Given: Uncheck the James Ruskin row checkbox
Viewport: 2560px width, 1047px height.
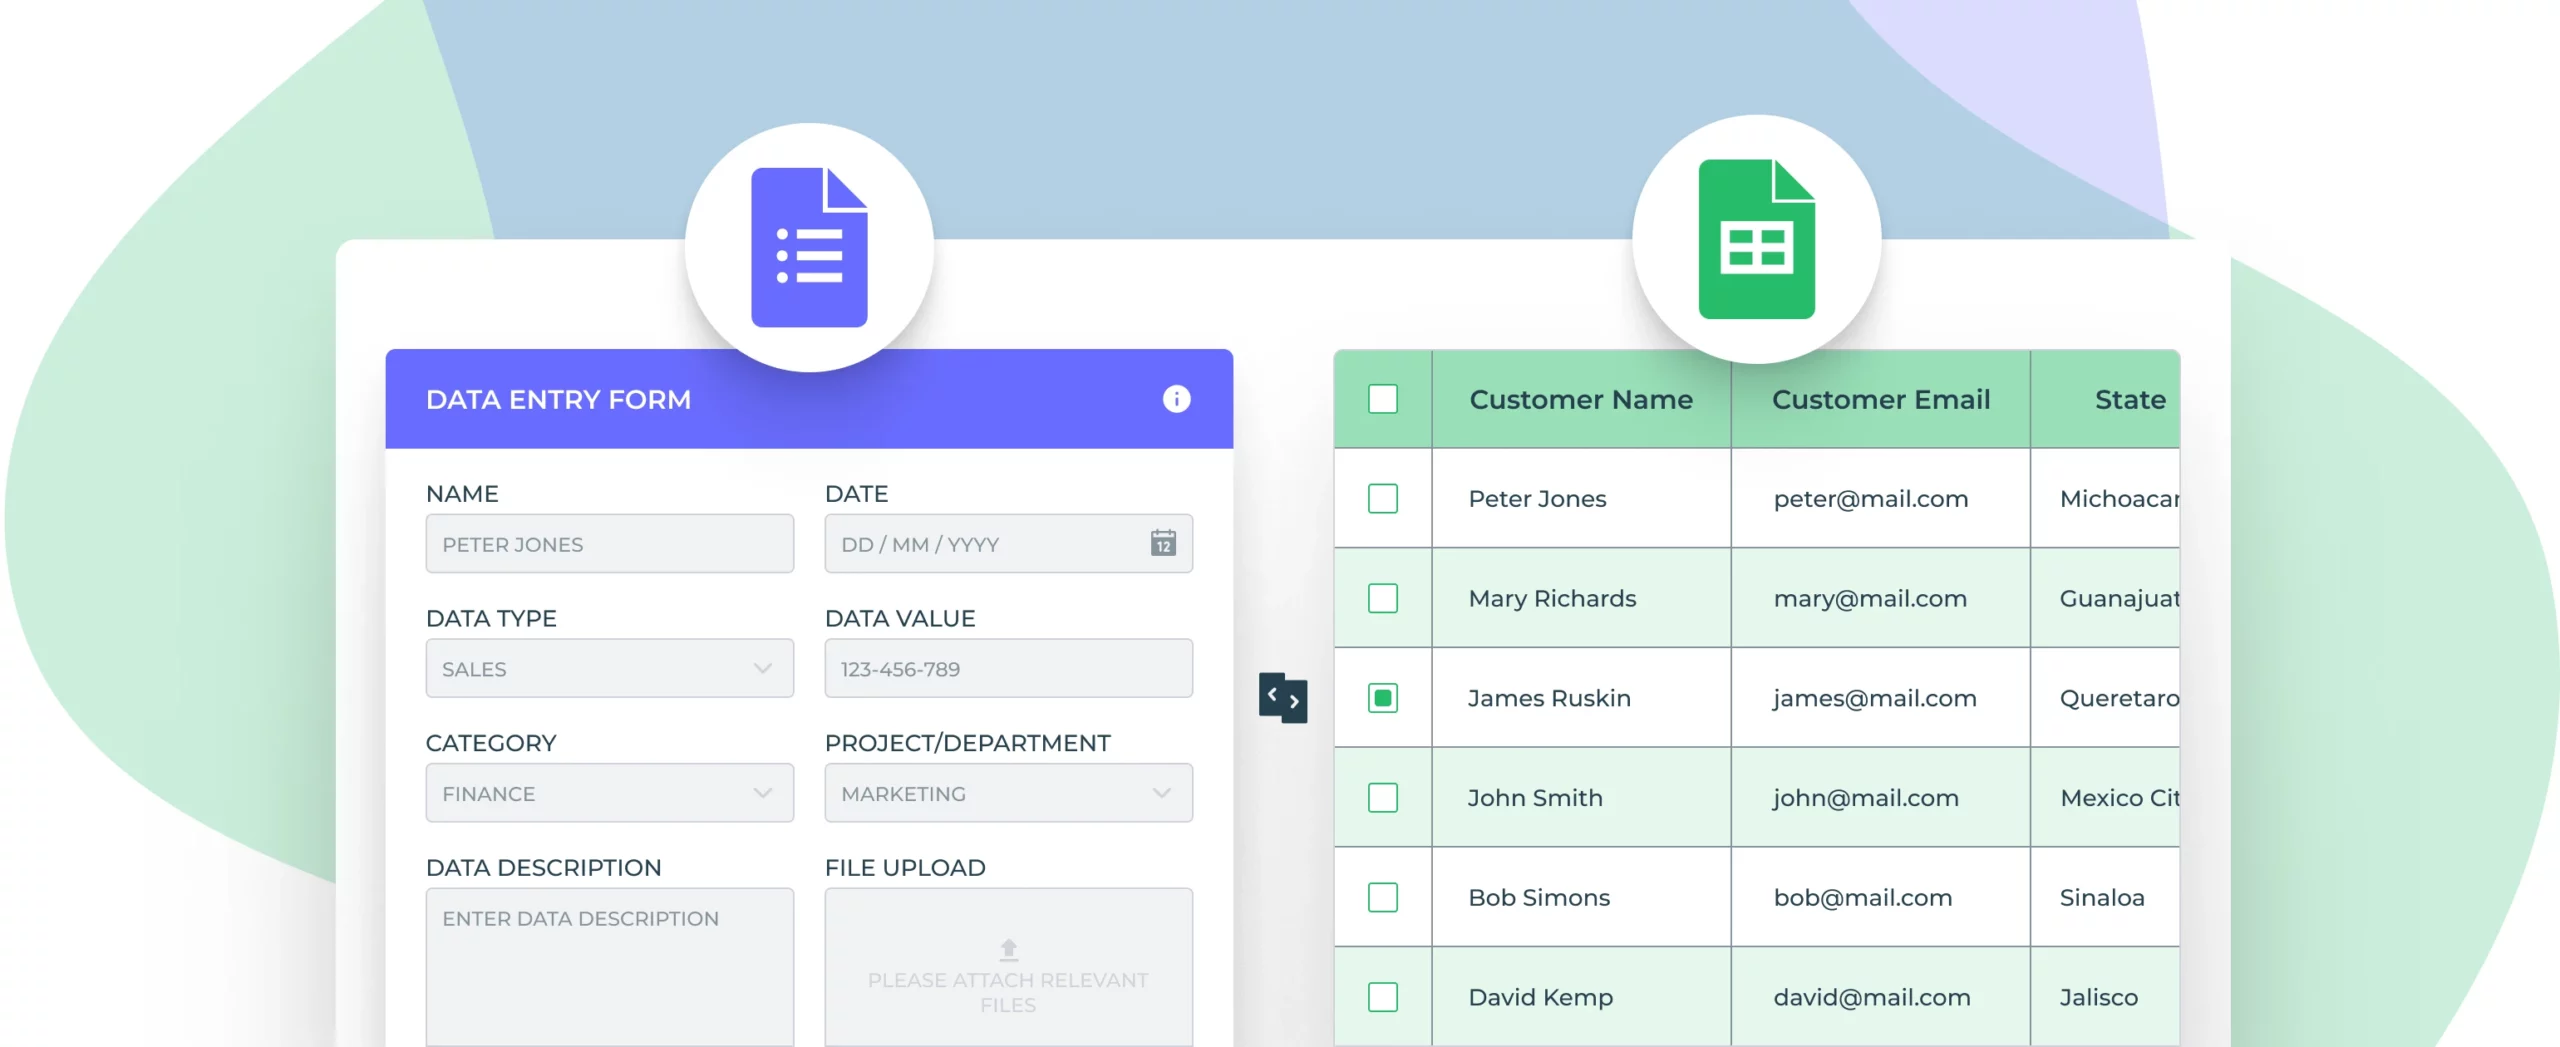Looking at the screenshot, I should tap(1383, 698).
